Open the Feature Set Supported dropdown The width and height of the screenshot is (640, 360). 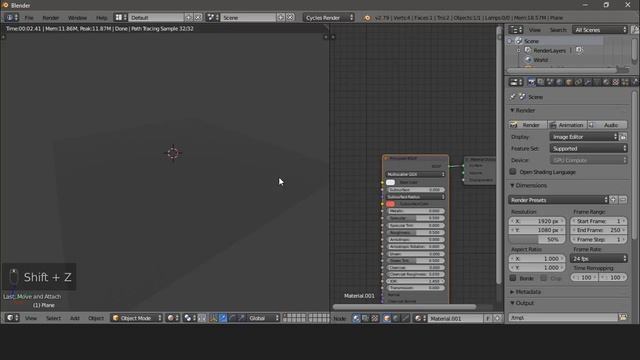(588, 149)
